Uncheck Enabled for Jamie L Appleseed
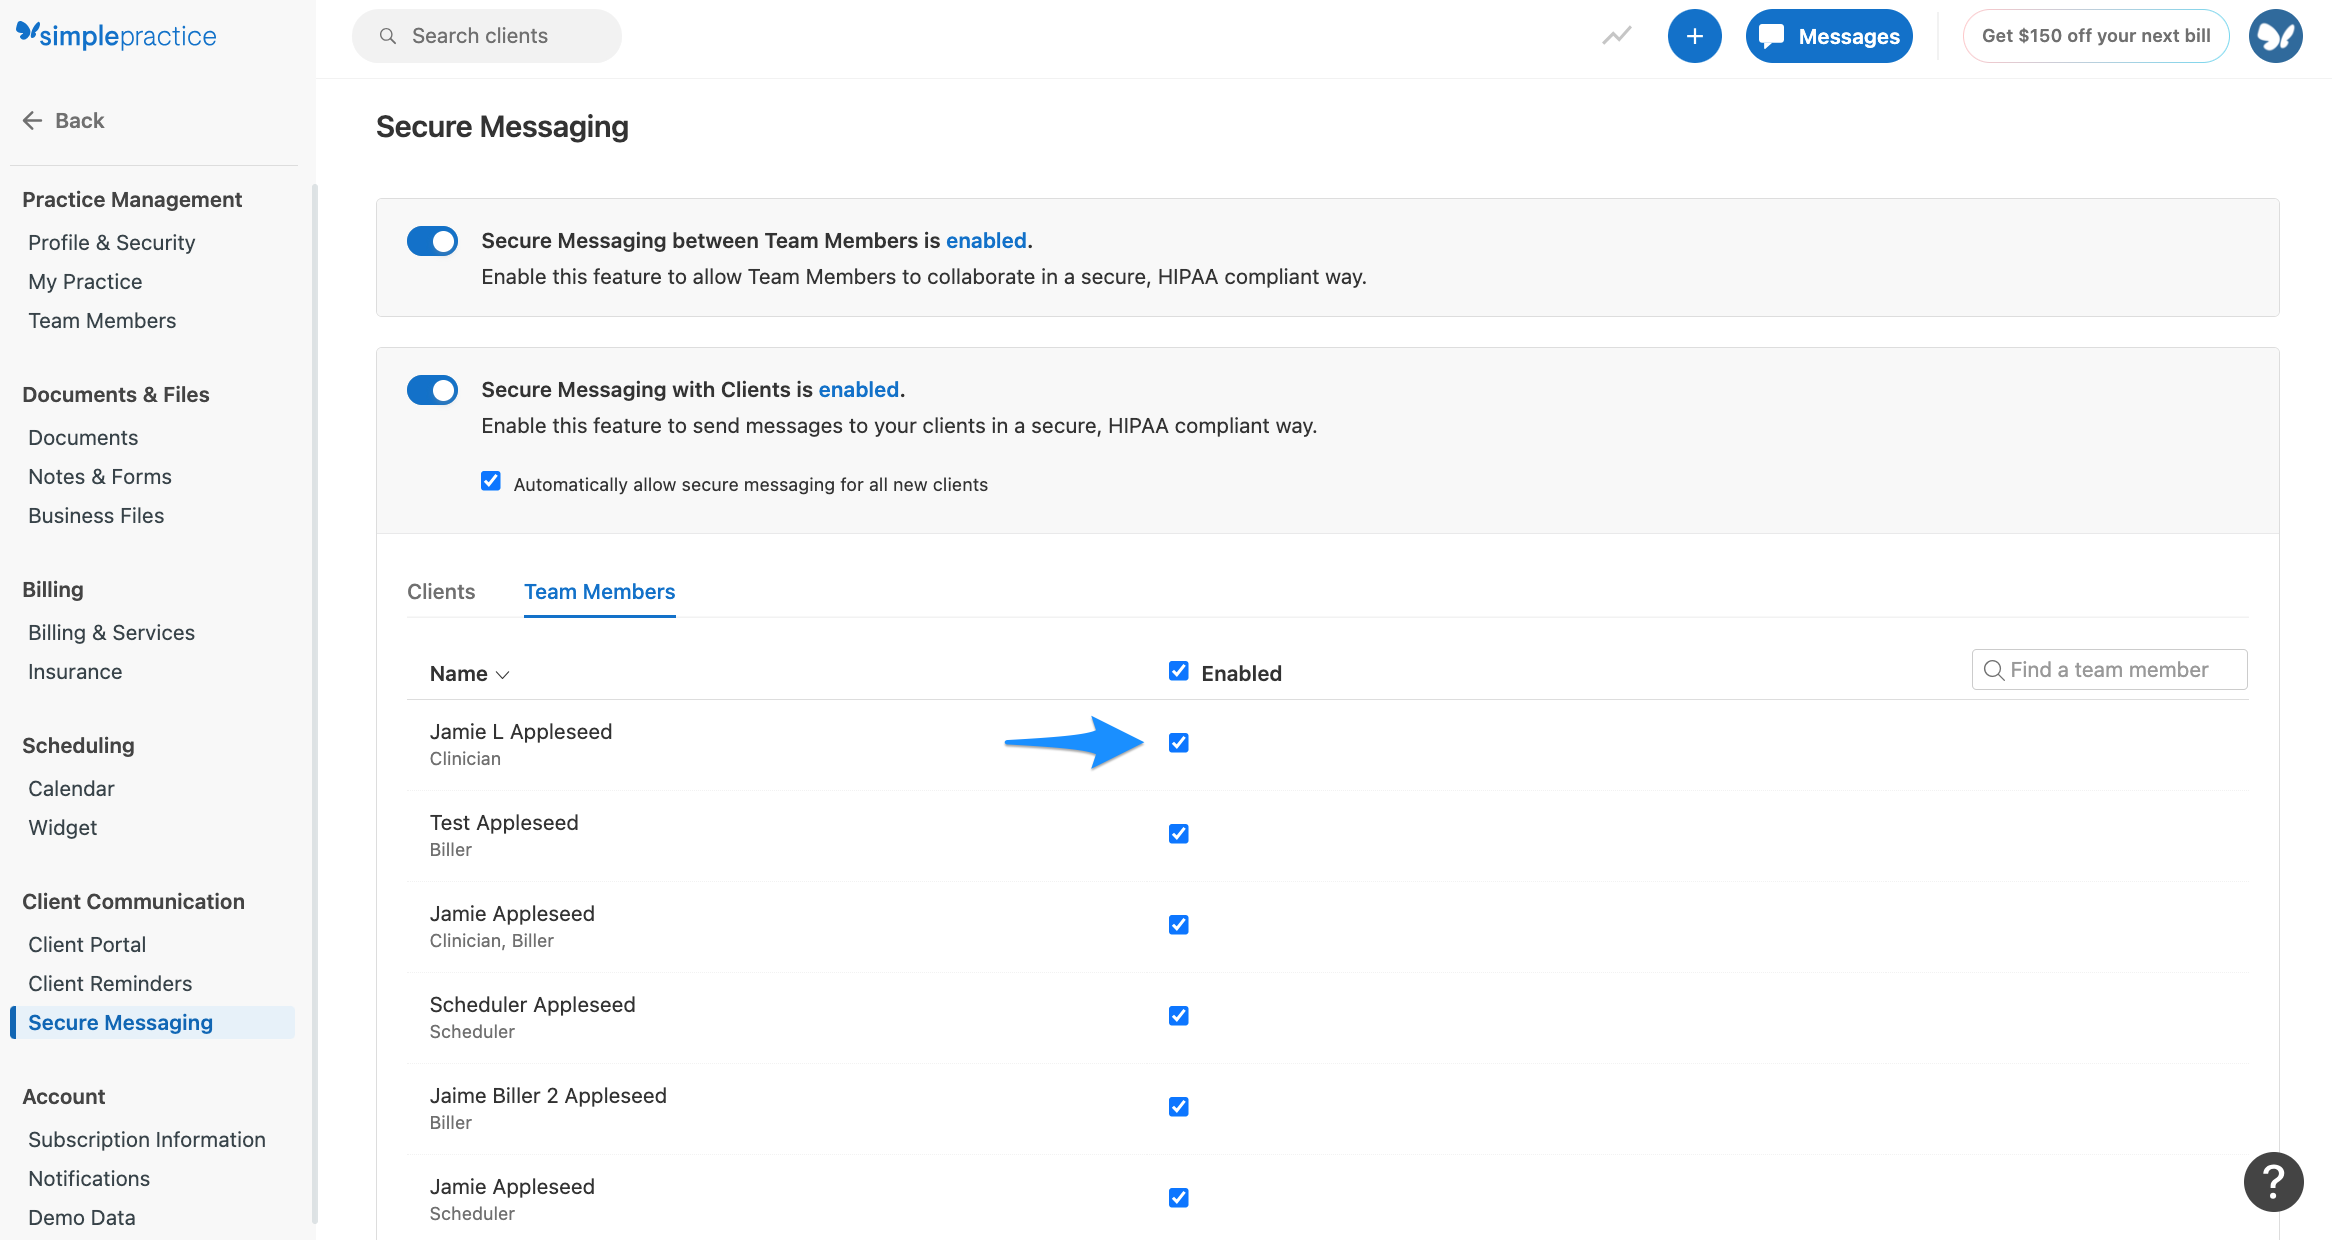Viewport: 2332px width, 1240px height. tap(1178, 742)
